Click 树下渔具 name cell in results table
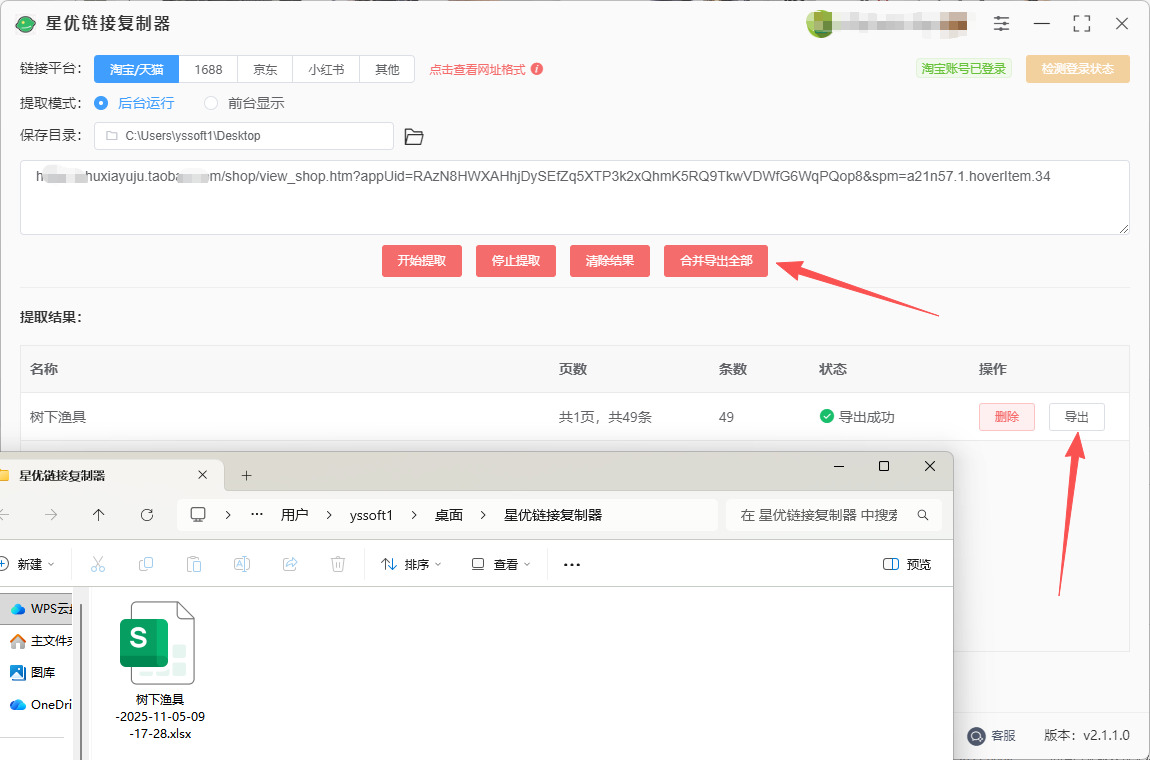 [x=58, y=417]
